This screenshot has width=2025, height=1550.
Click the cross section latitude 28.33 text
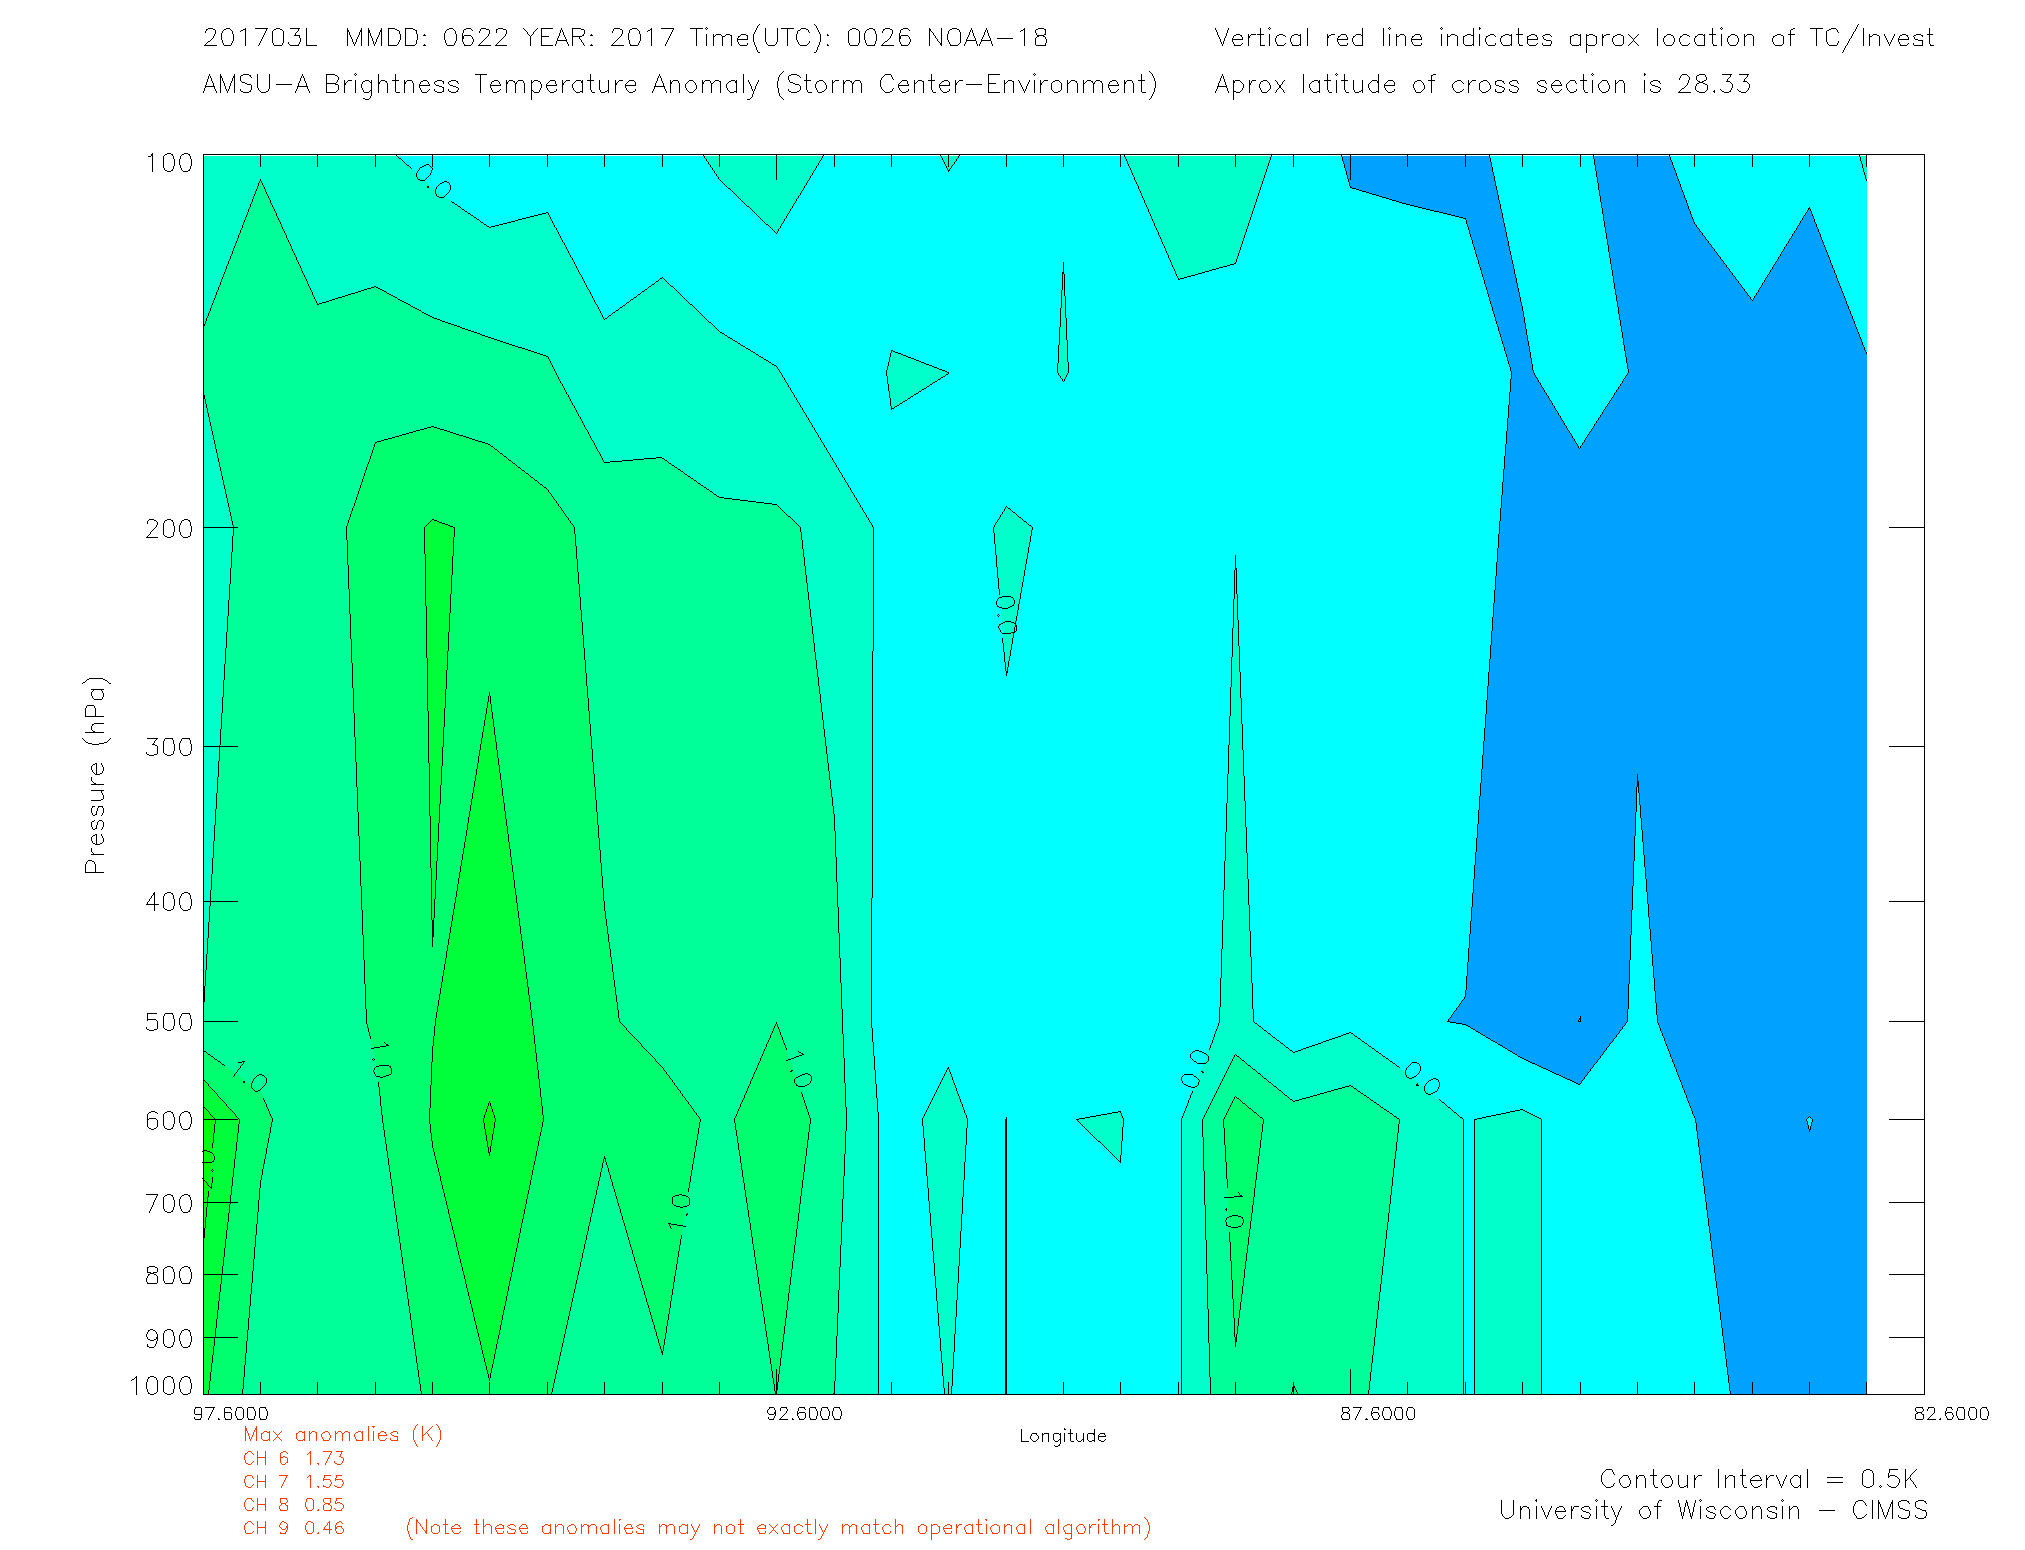1482,84
